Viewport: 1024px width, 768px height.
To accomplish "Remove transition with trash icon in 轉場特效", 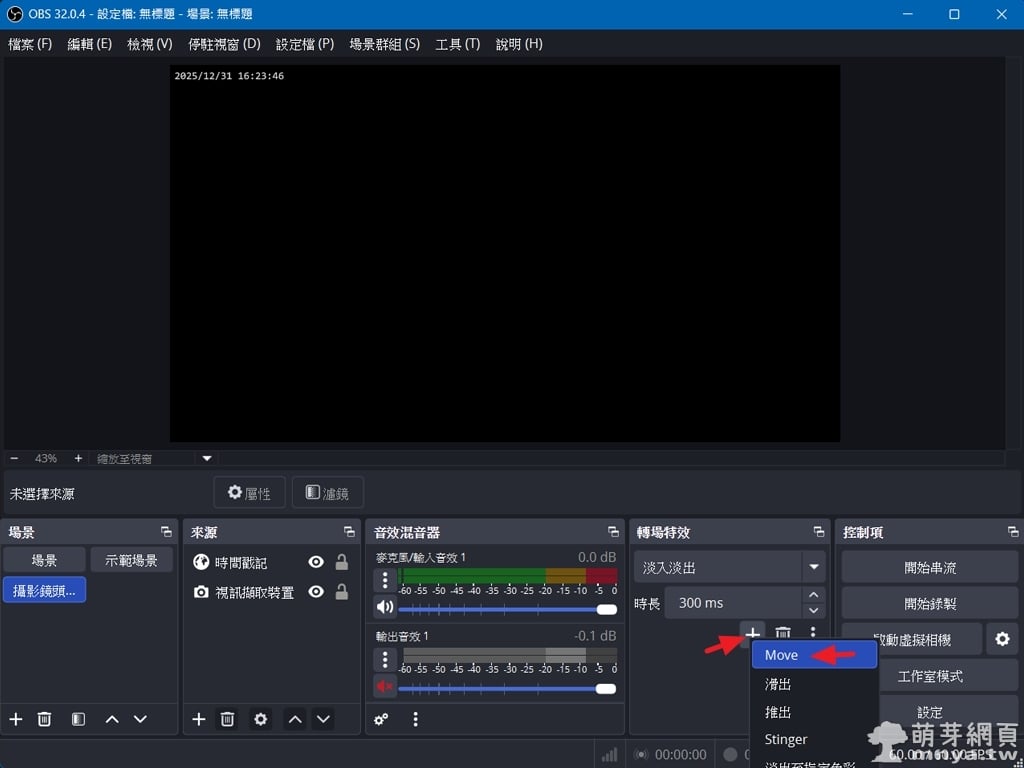I will click(783, 633).
